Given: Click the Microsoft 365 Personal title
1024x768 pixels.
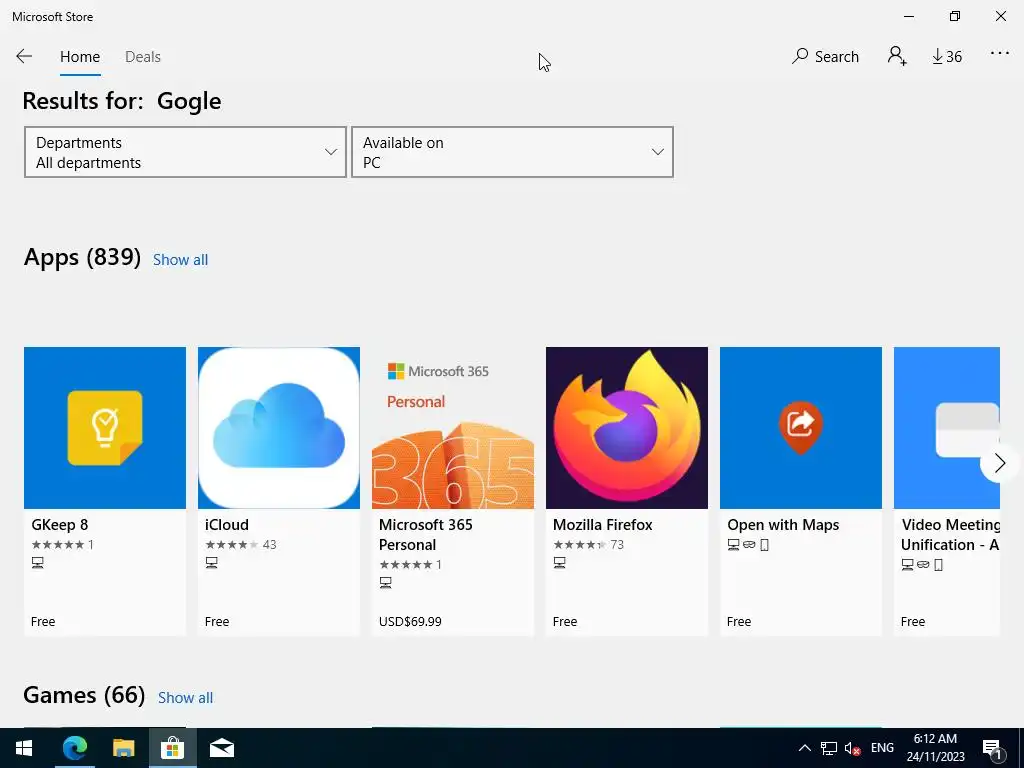Looking at the screenshot, I should pos(425,535).
